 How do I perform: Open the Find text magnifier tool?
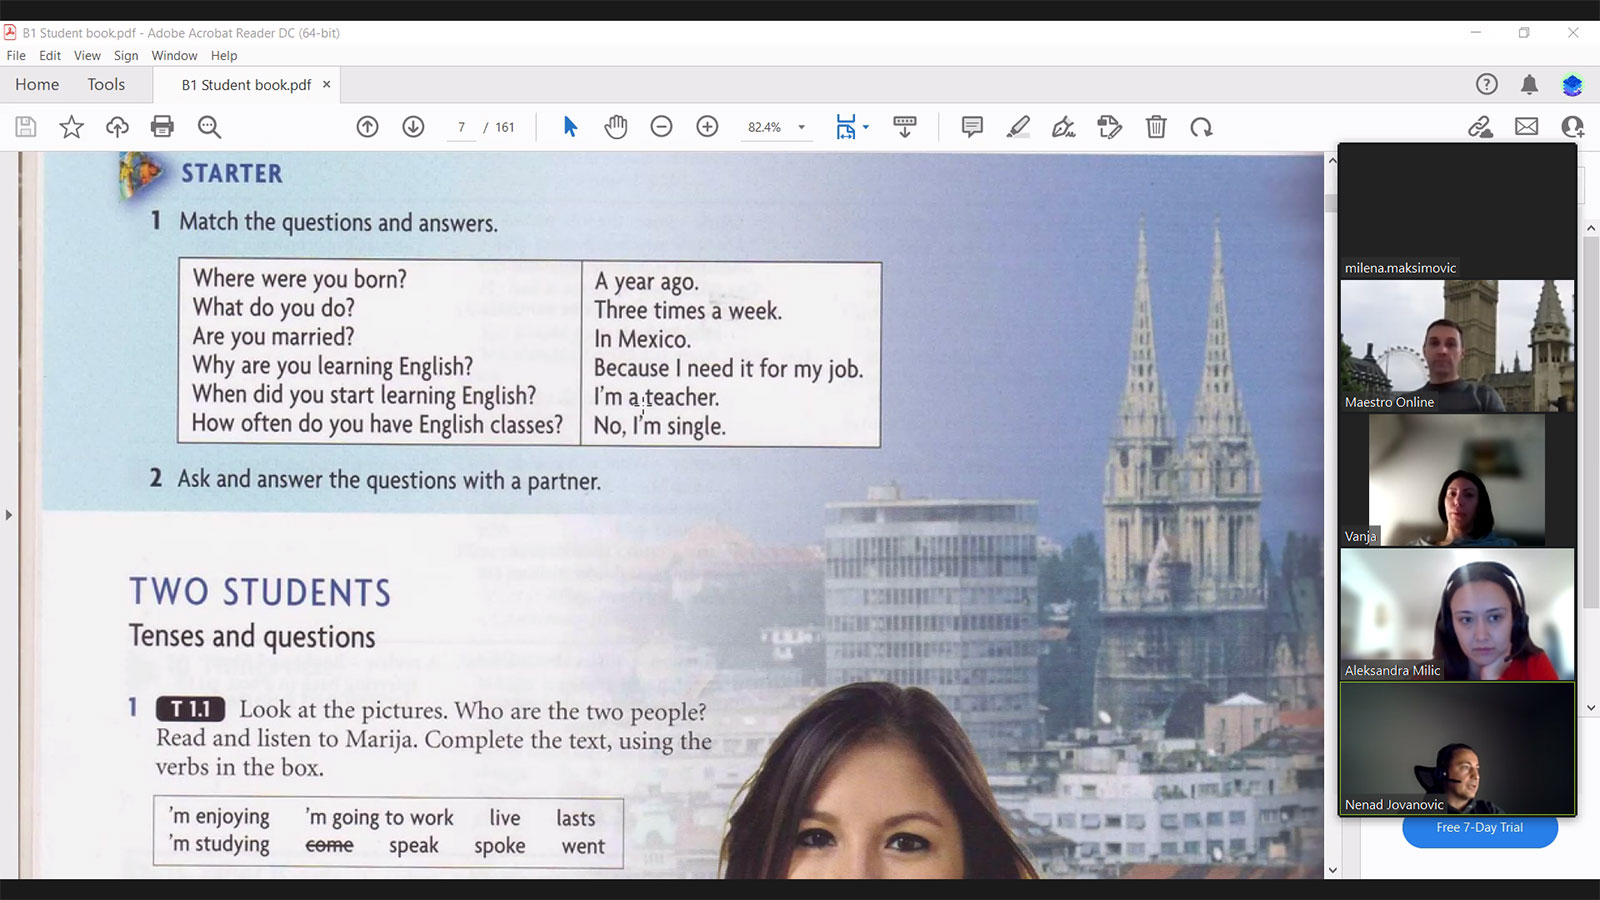(x=209, y=127)
